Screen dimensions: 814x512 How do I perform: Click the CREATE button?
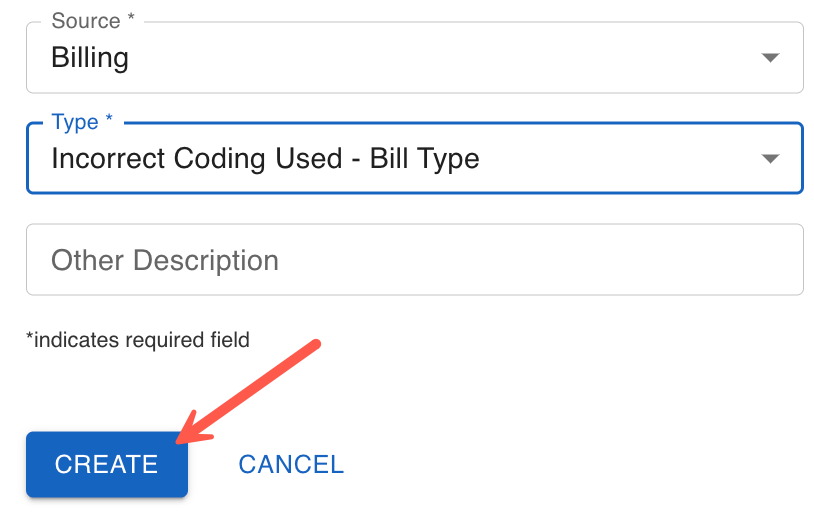pos(106,464)
